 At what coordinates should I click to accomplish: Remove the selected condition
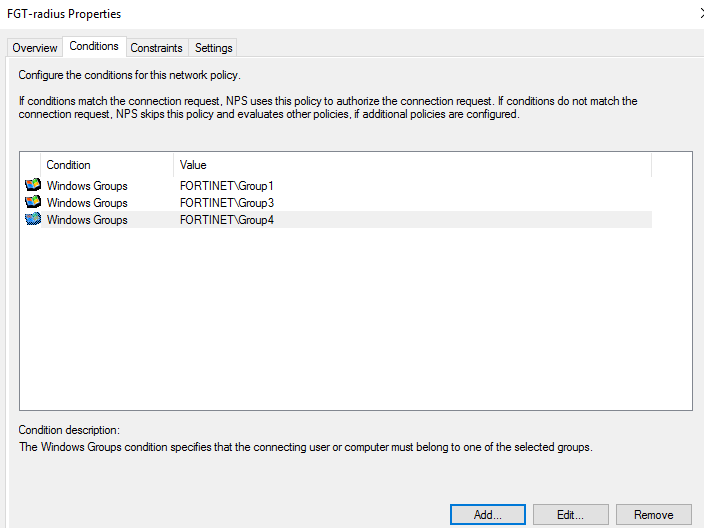653,515
